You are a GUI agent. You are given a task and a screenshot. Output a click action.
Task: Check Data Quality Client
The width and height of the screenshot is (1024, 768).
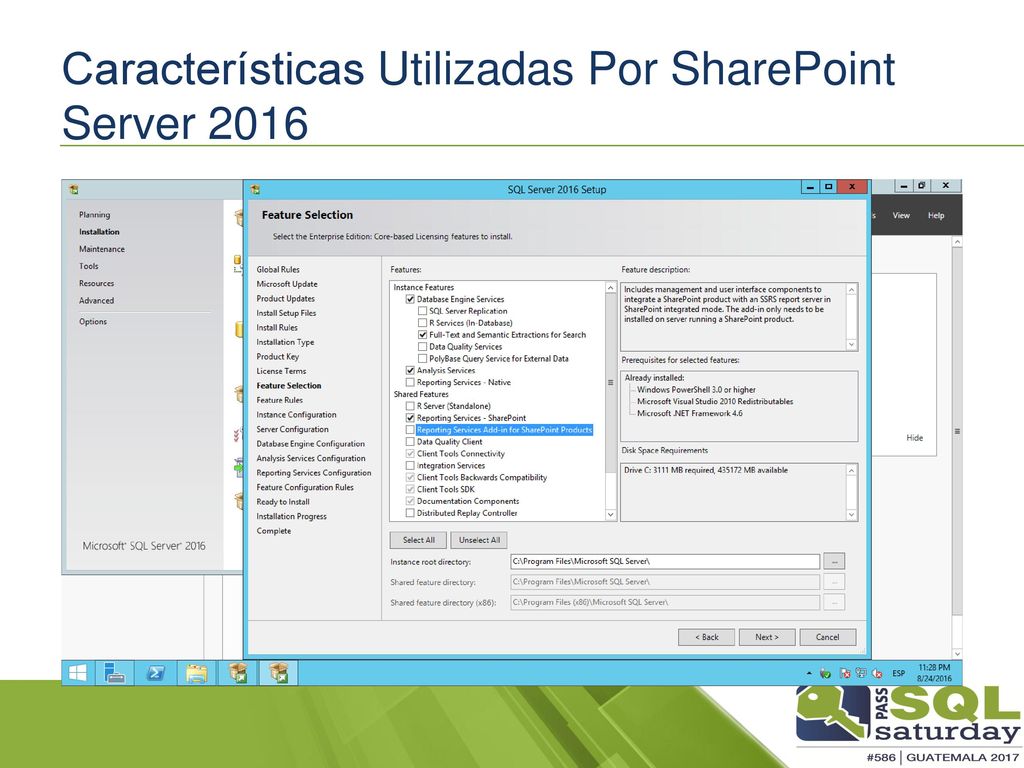(410, 441)
